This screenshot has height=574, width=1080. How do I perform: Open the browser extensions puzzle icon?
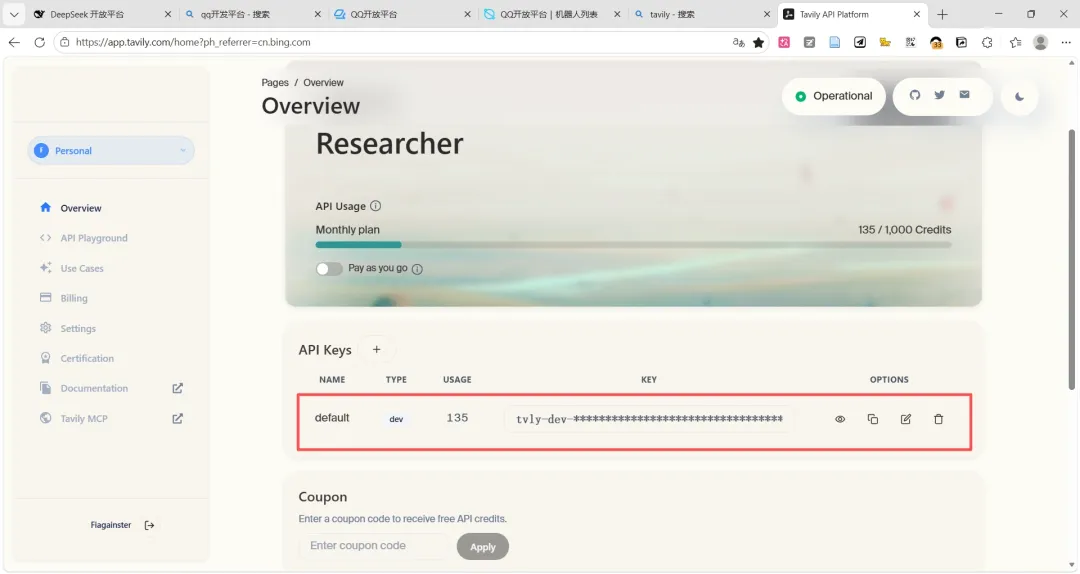[x=987, y=42]
